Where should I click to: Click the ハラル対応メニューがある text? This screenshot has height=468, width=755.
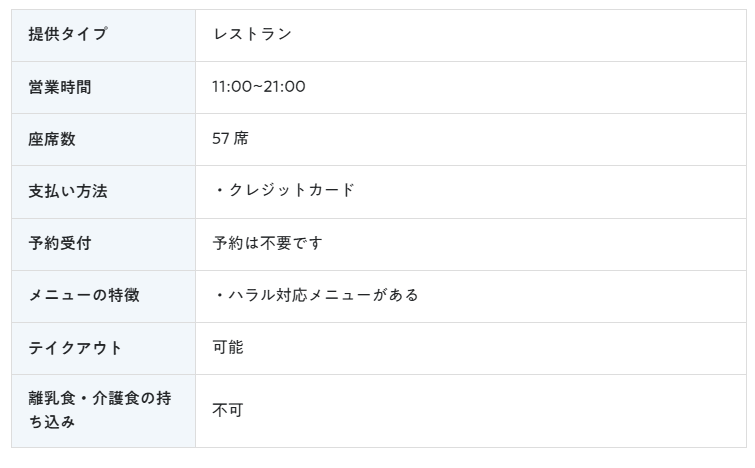click(x=324, y=295)
